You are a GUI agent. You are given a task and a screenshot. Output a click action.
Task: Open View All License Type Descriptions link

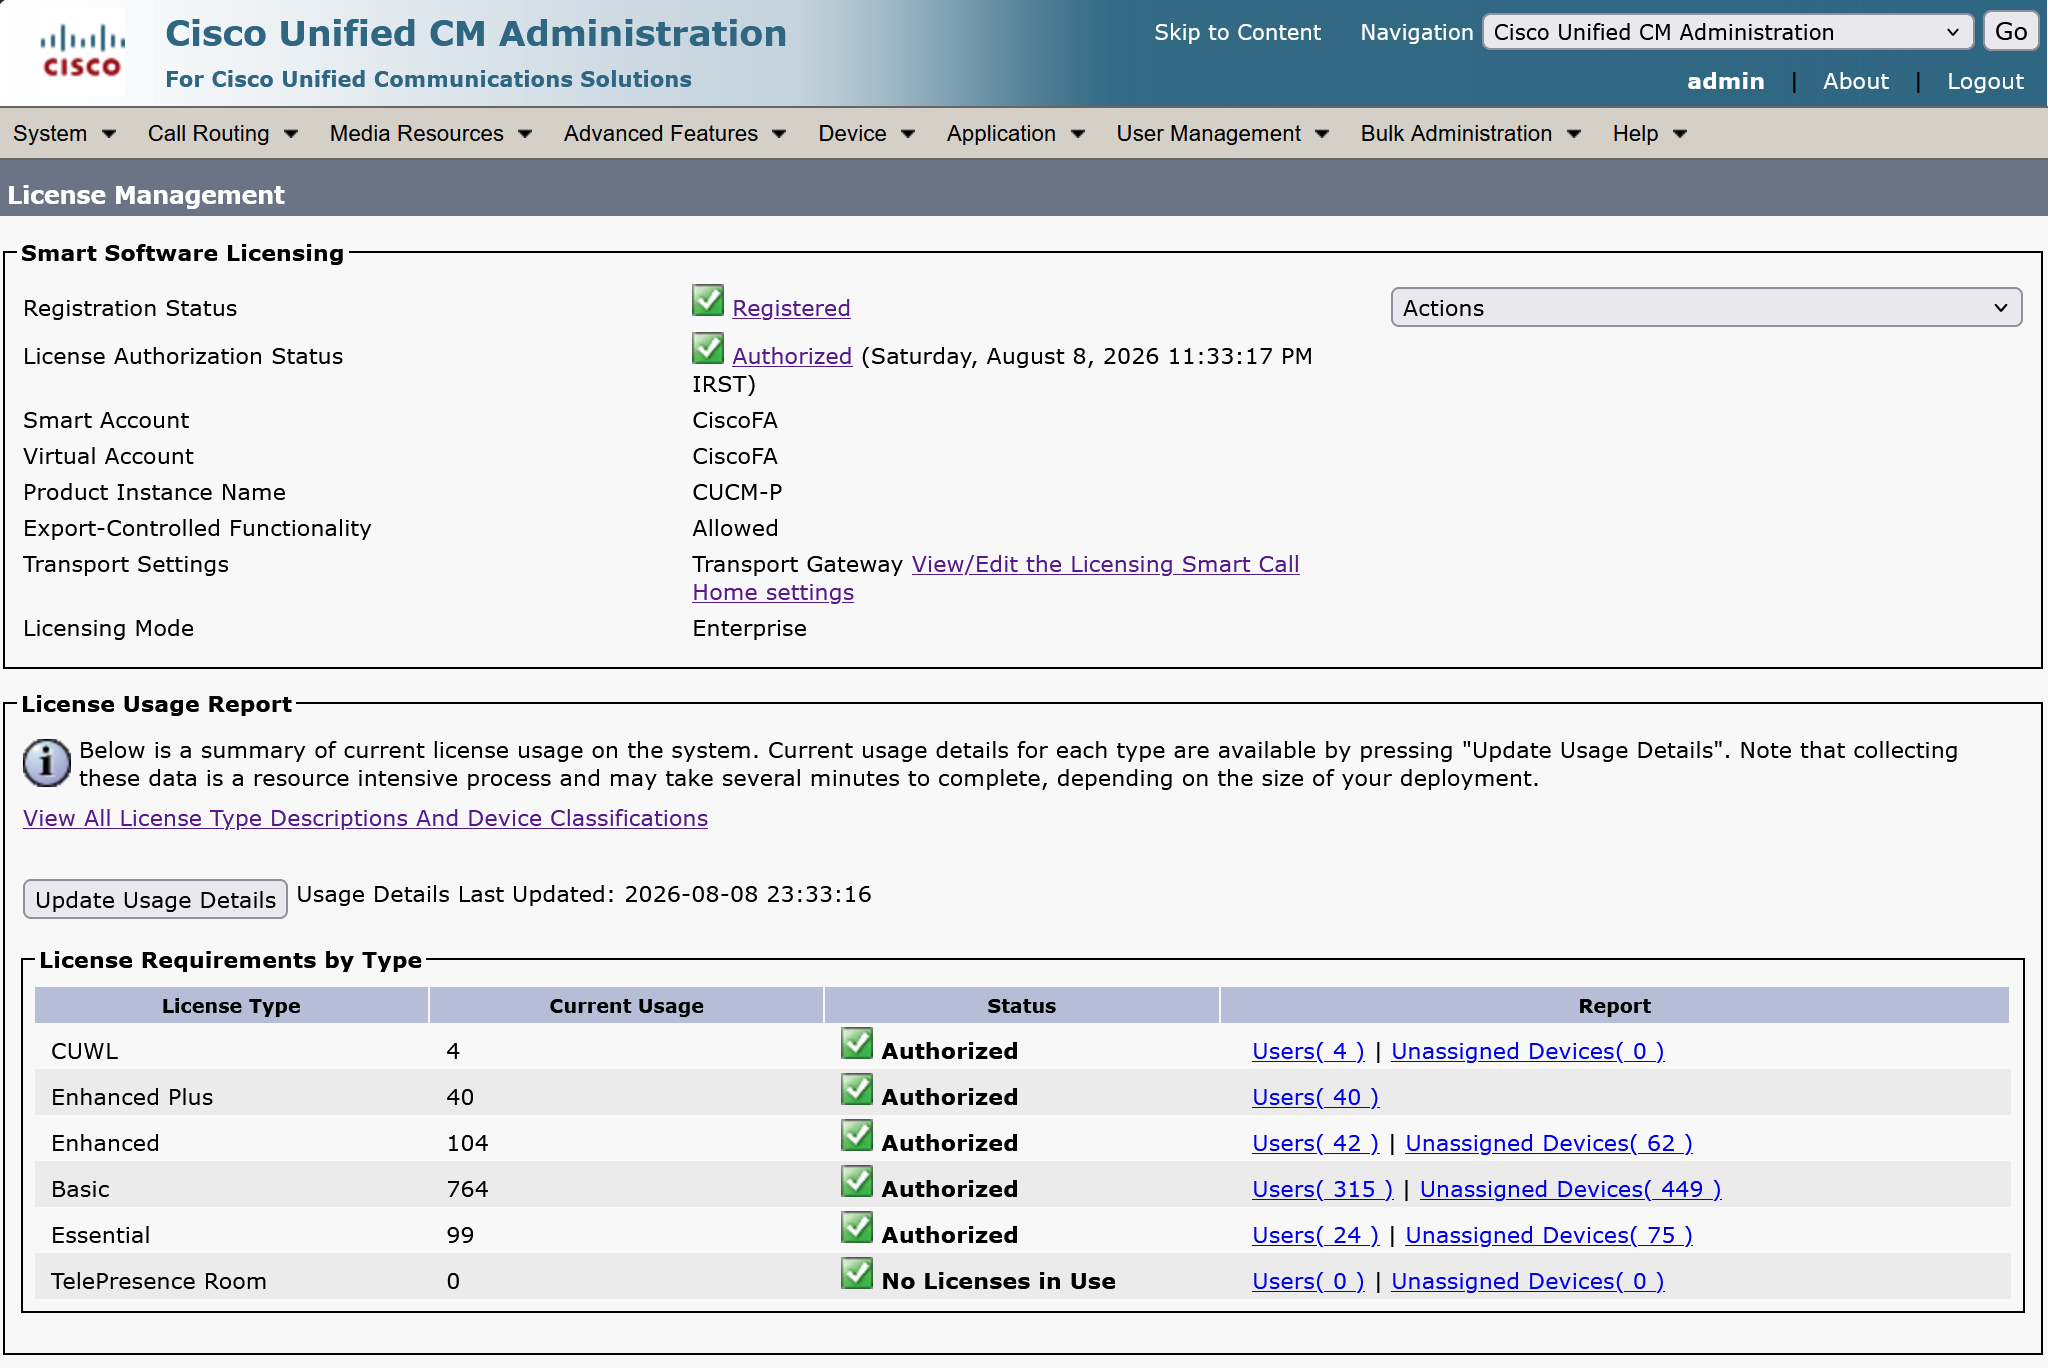365,819
